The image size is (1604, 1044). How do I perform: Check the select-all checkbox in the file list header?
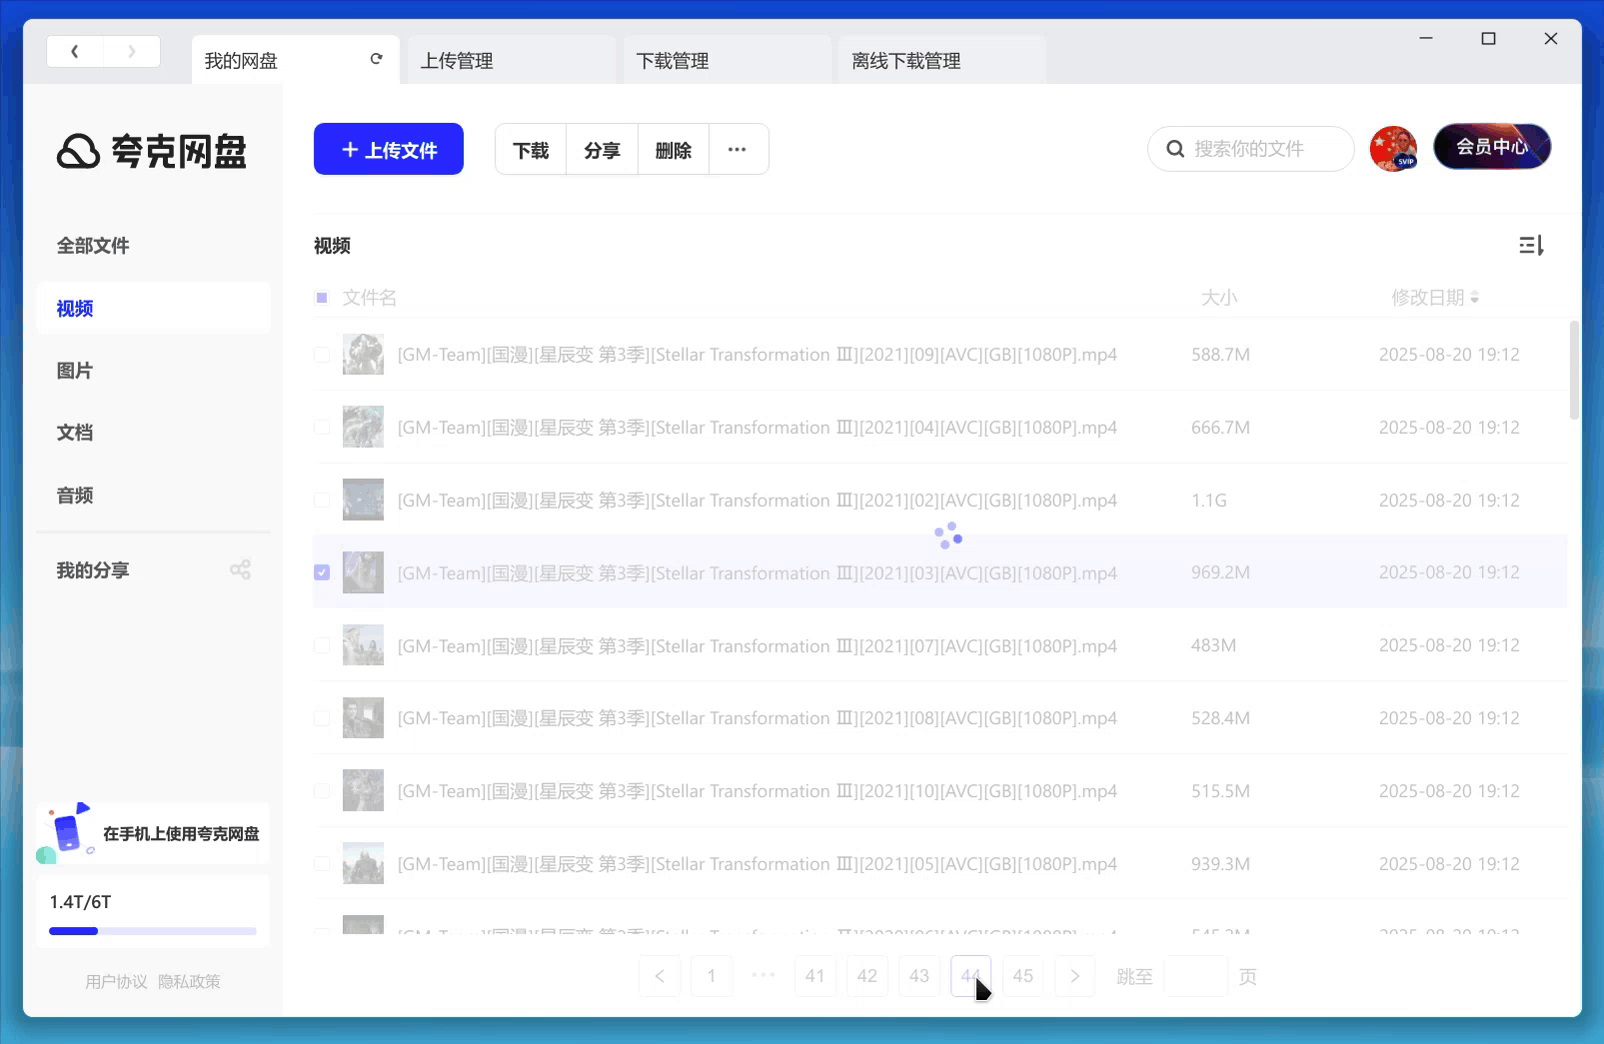coord(322,297)
